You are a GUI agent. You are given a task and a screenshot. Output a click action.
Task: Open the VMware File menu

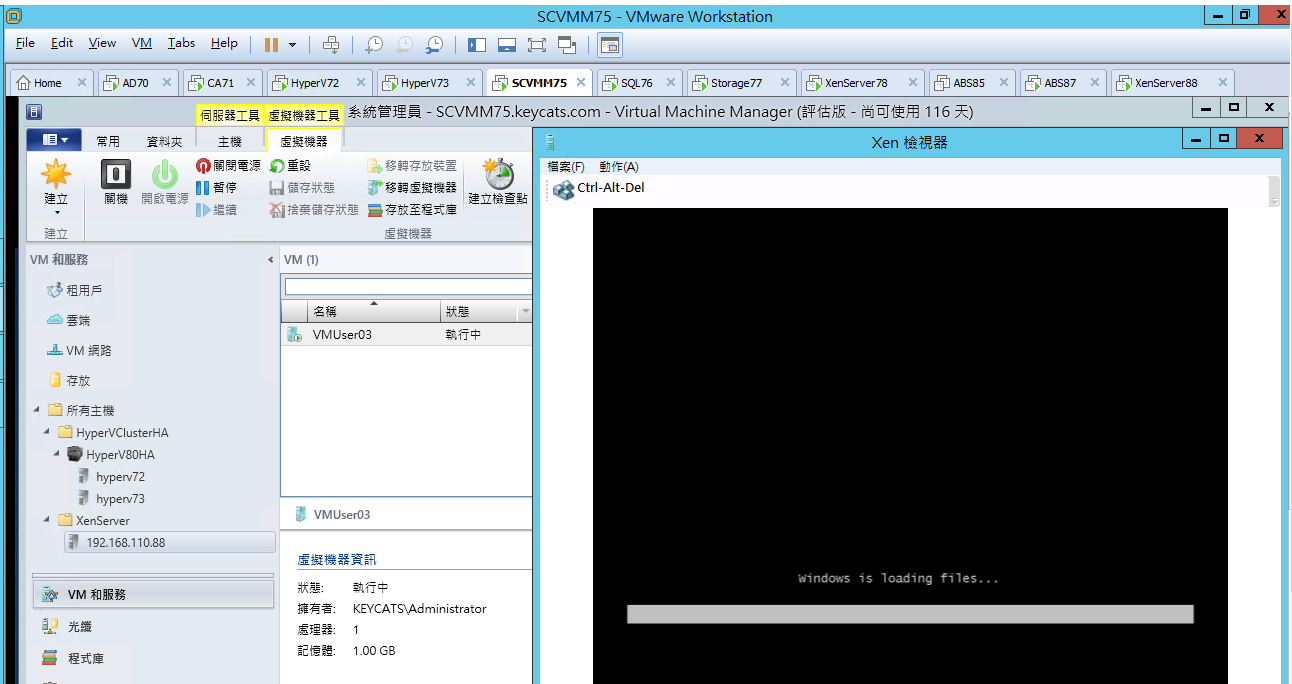point(25,43)
